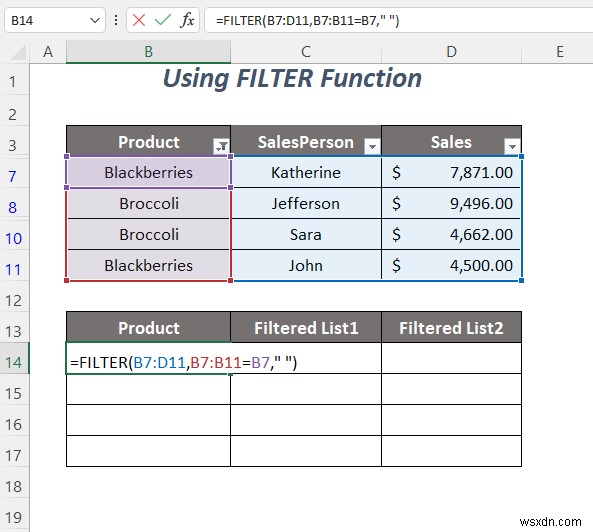Click the 7,871.00 sales cell

[x=452, y=172]
